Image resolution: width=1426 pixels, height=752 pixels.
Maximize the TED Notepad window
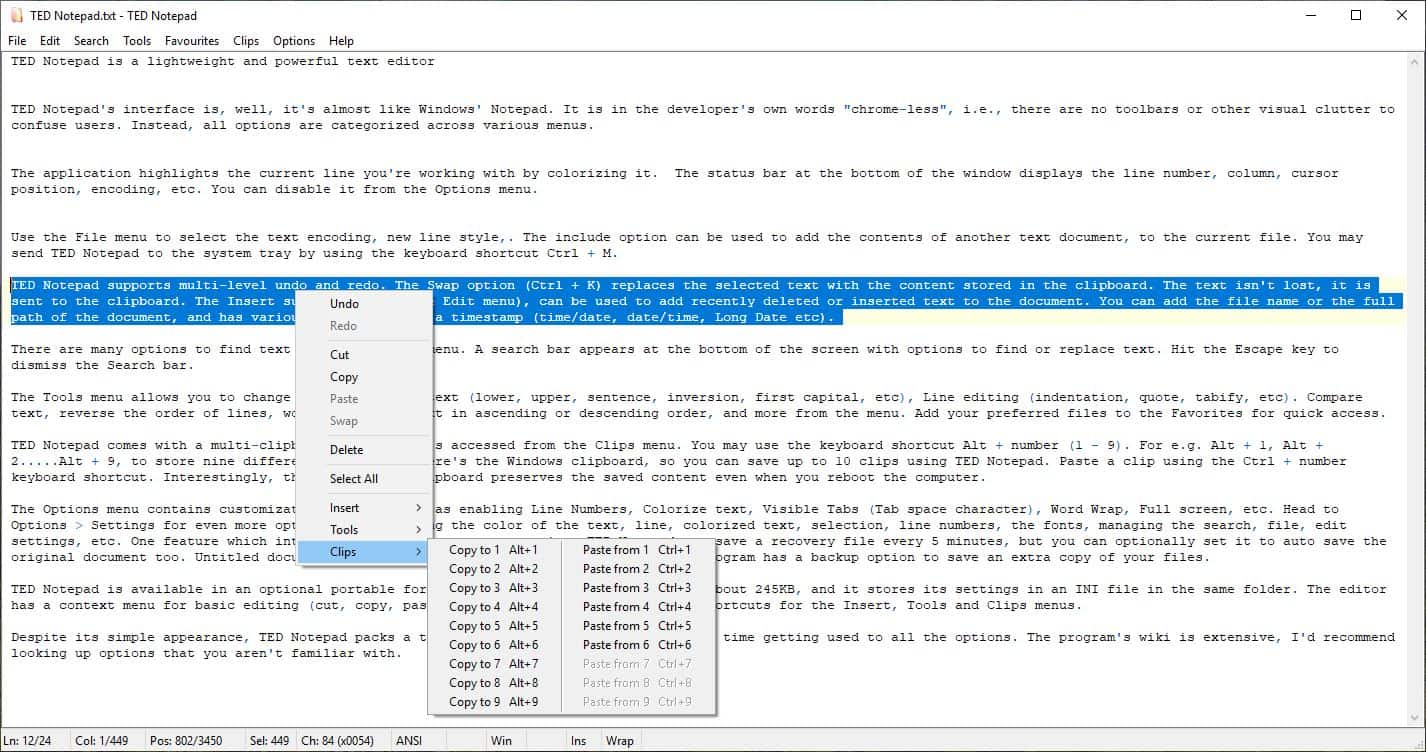(x=1356, y=15)
